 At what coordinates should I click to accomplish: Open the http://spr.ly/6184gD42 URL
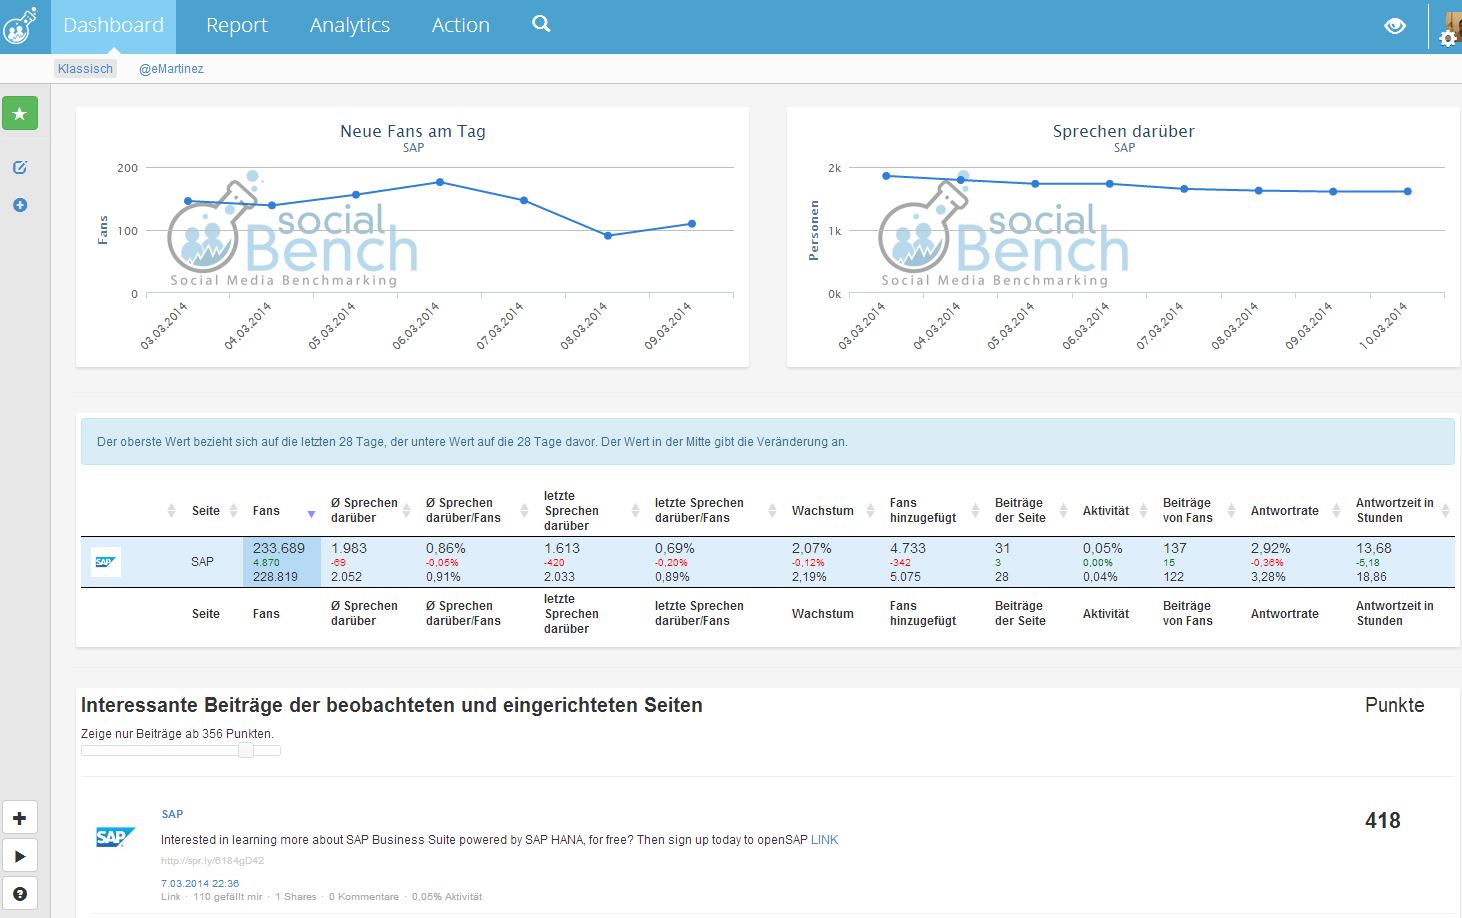pyautogui.click(x=212, y=861)
